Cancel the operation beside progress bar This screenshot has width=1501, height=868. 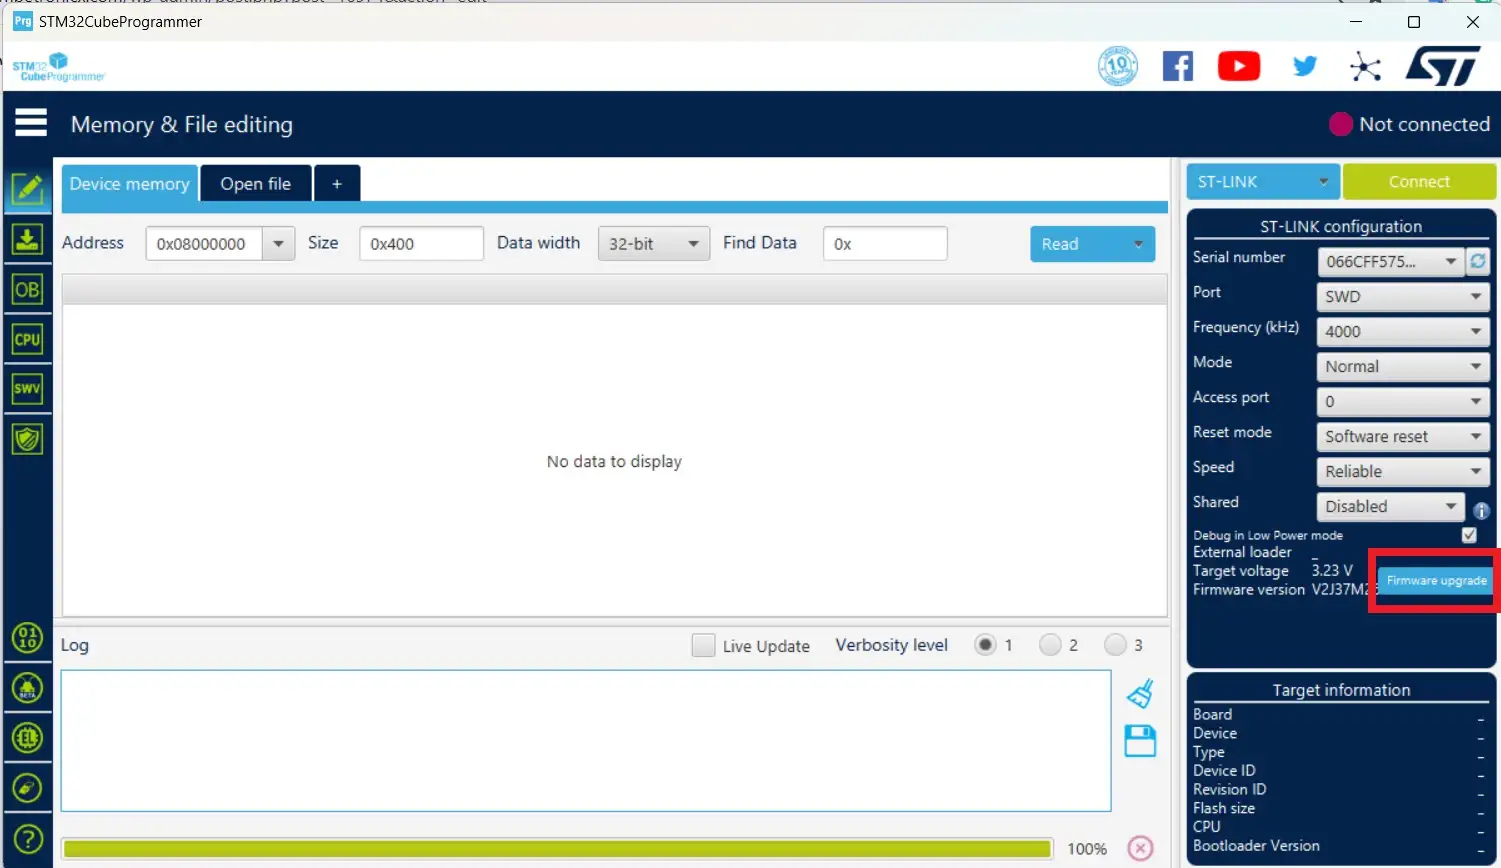click(x=1140, y=848)
